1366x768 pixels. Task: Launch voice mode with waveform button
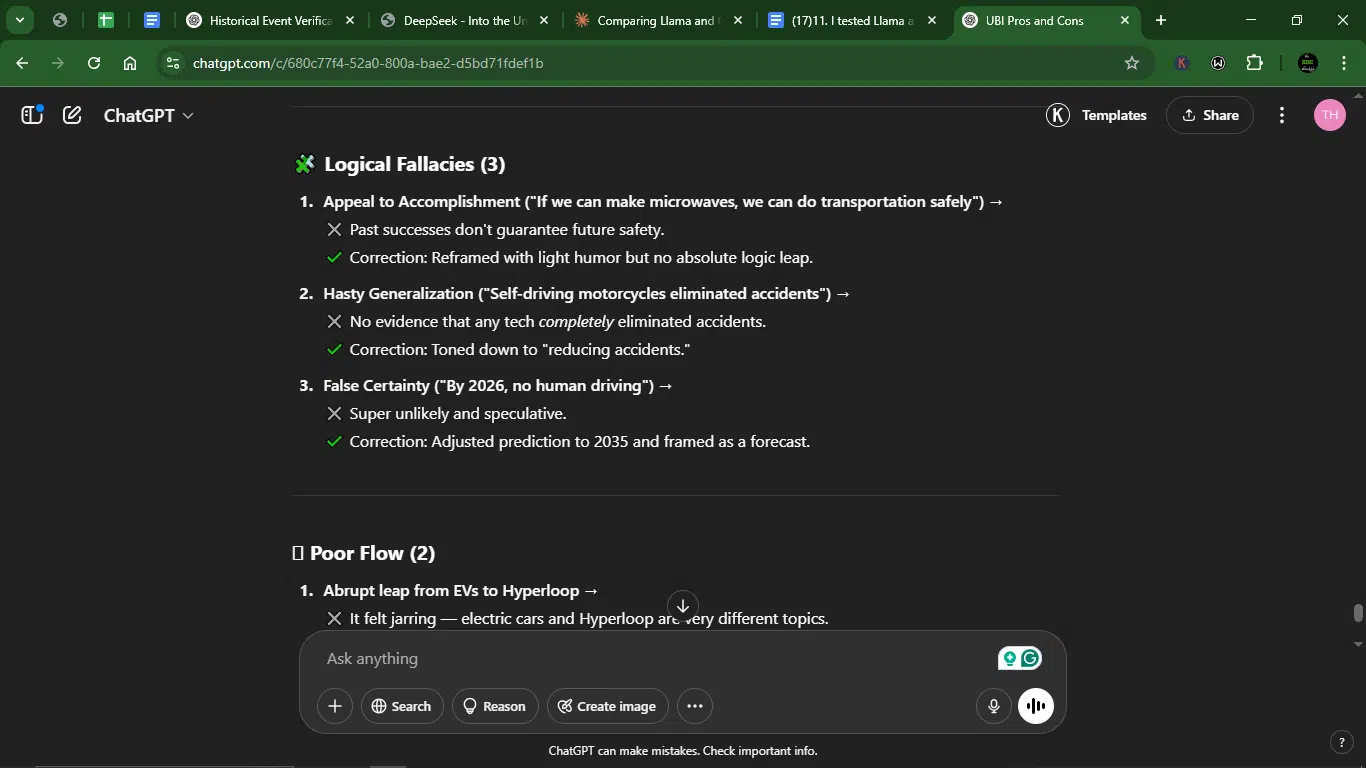[1036, 706]
